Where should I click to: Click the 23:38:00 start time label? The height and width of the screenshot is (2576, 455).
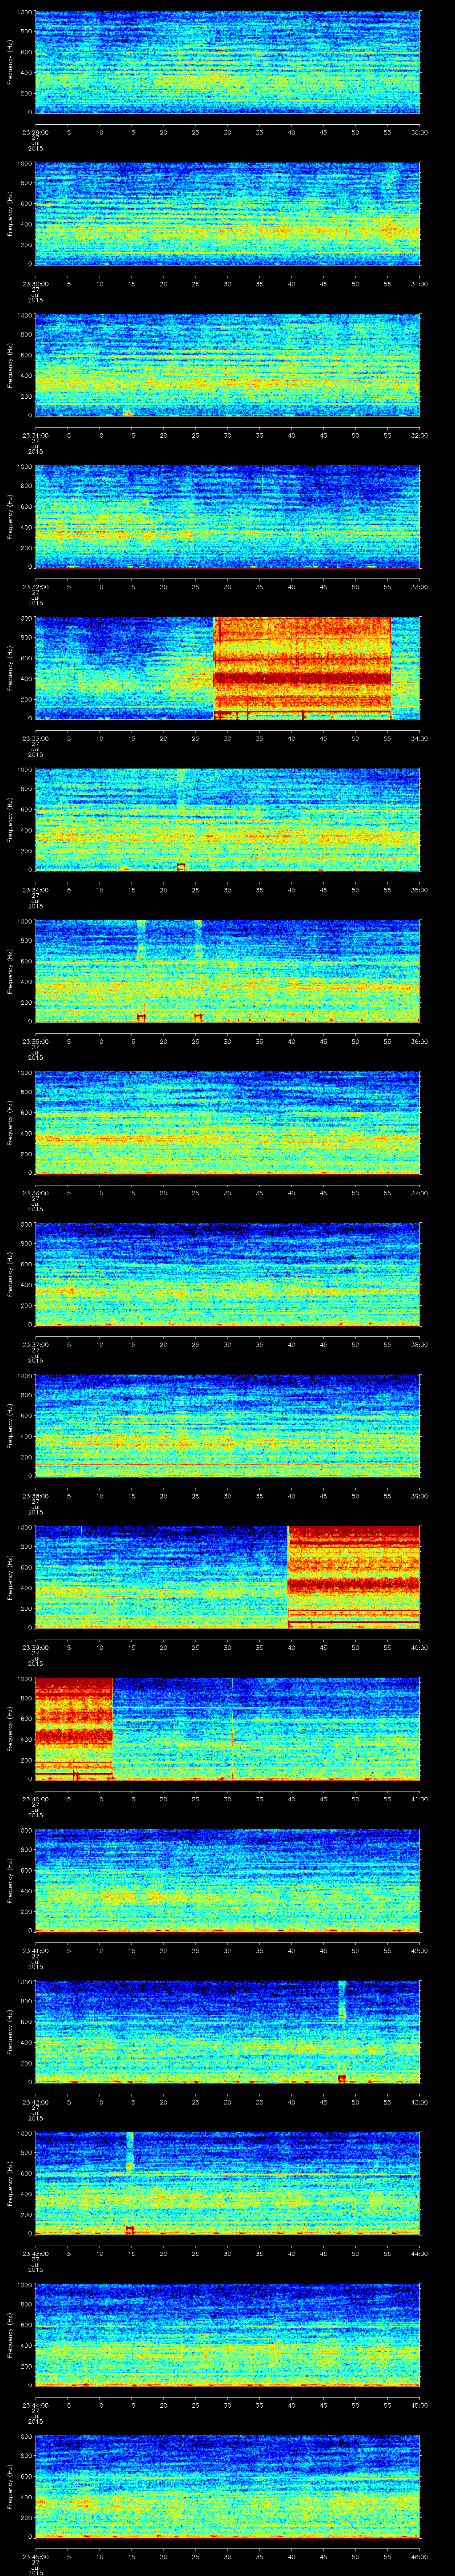[x=35, y=1495]
